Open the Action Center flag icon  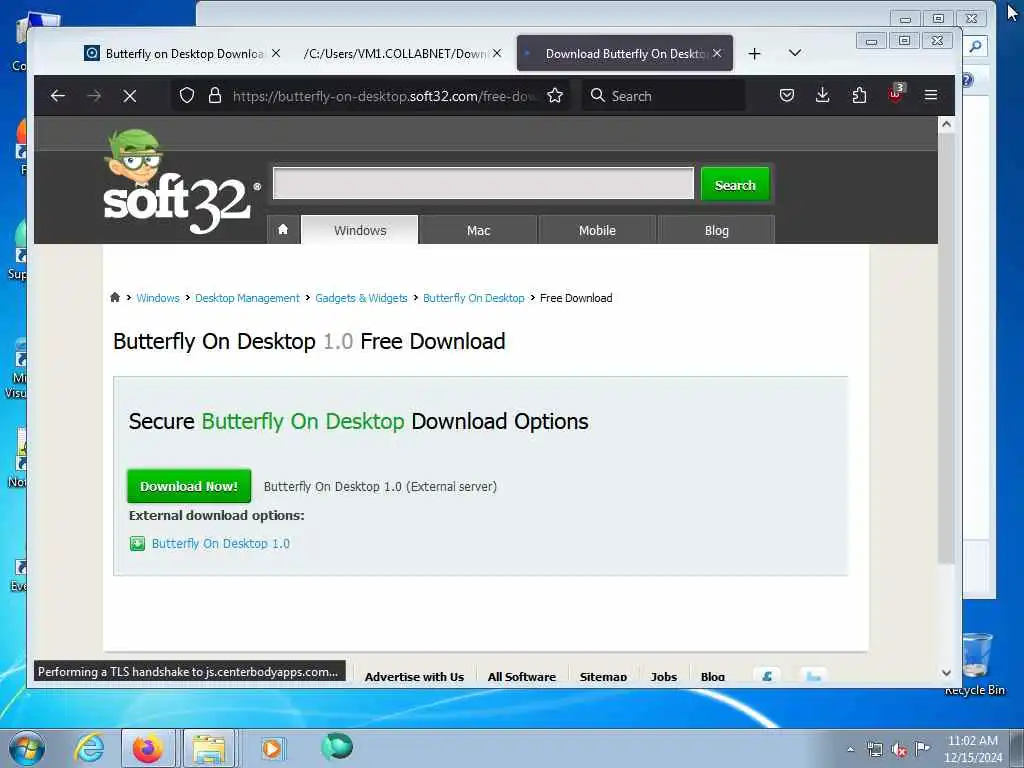(x=922, y=749)
